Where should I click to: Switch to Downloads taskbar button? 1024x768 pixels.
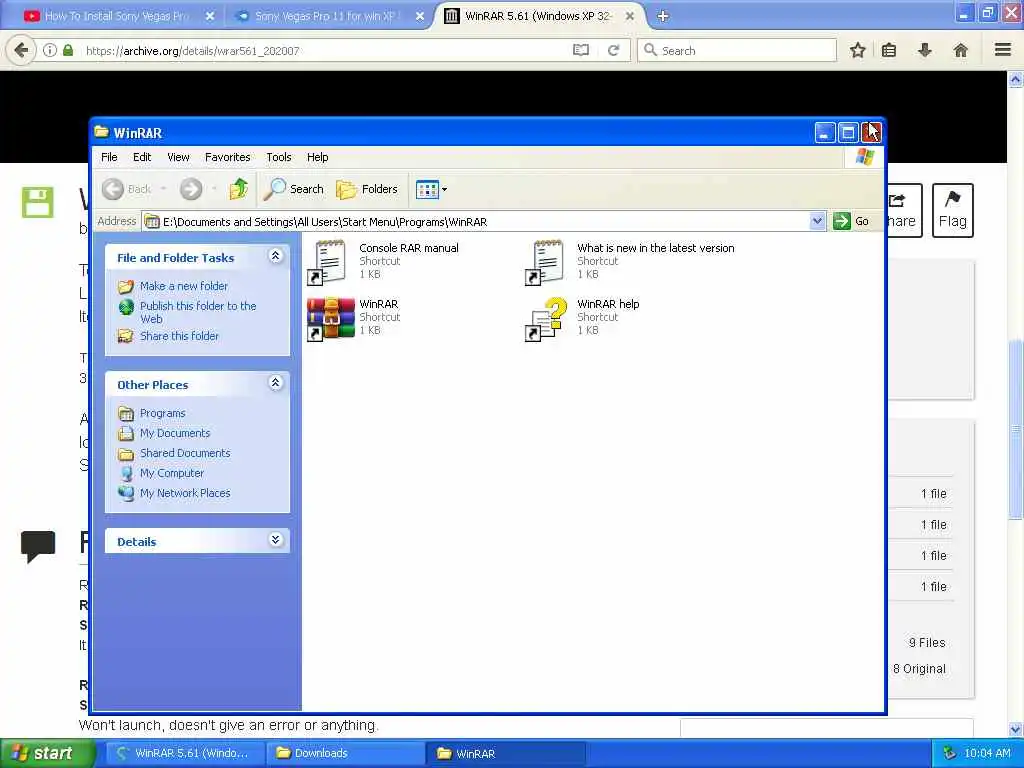345,754
